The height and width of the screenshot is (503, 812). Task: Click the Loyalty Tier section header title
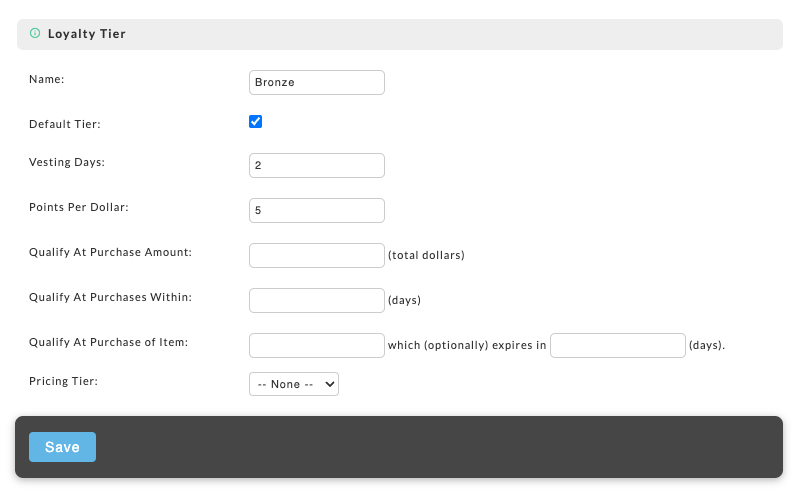point(86,34)
